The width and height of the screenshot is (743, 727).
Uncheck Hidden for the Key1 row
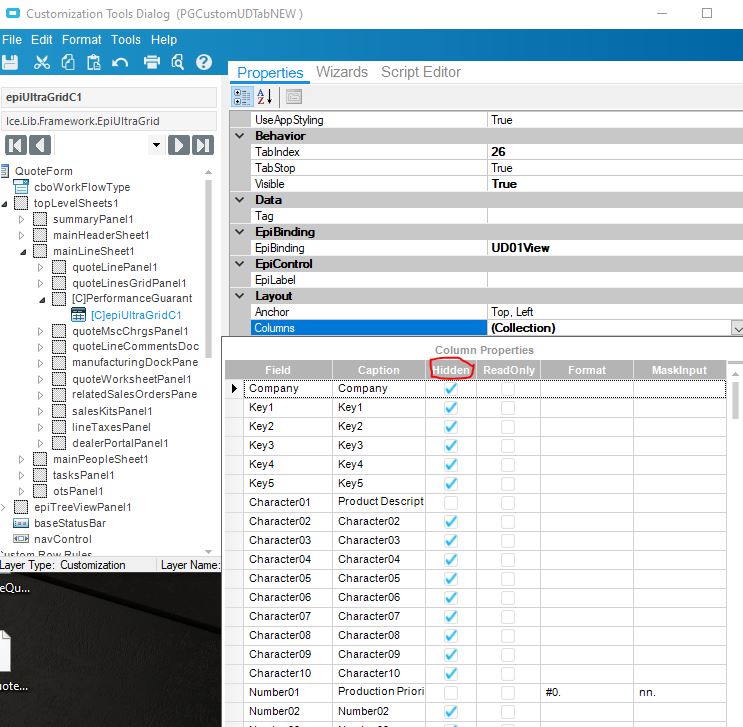451,408
